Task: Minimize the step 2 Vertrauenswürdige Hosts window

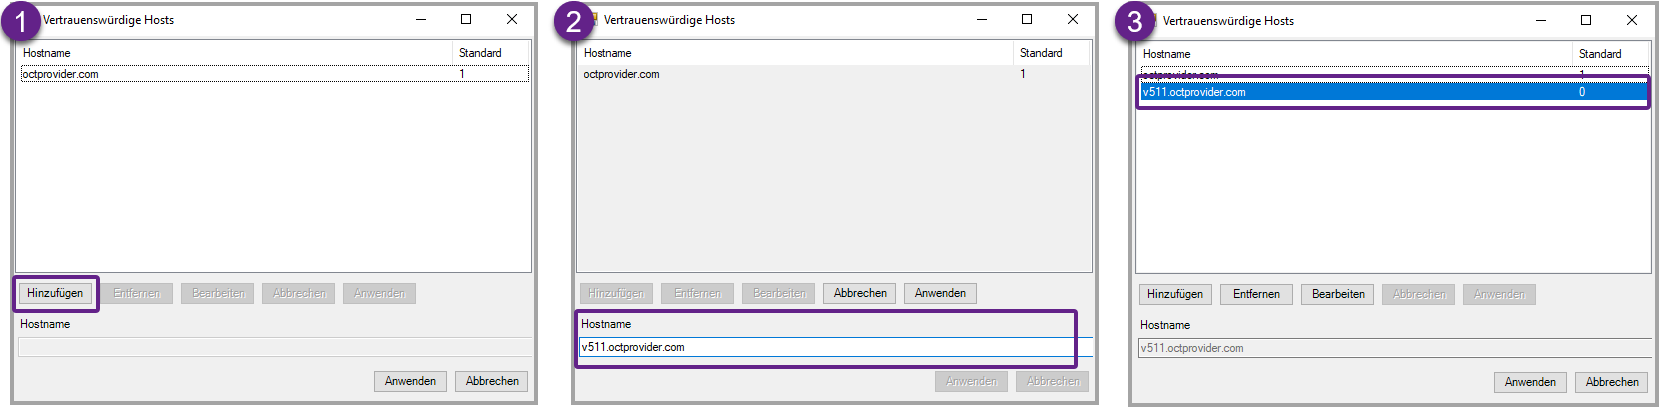Action: coord(981,19)
